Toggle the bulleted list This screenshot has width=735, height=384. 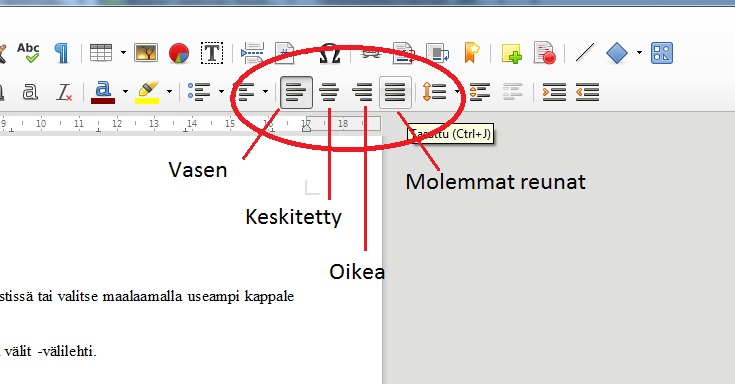click(199, 92)
